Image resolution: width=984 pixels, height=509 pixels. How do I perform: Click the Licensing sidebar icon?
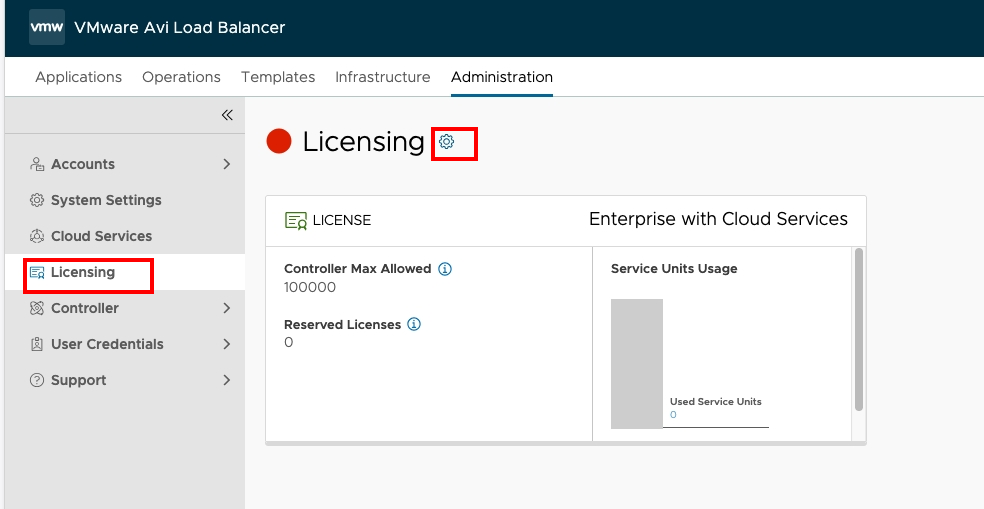coord(37,272)
